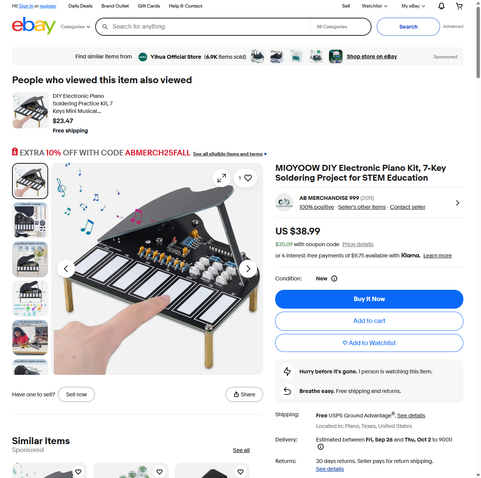Follow the Seller's other items link

[x=362, y=207]
